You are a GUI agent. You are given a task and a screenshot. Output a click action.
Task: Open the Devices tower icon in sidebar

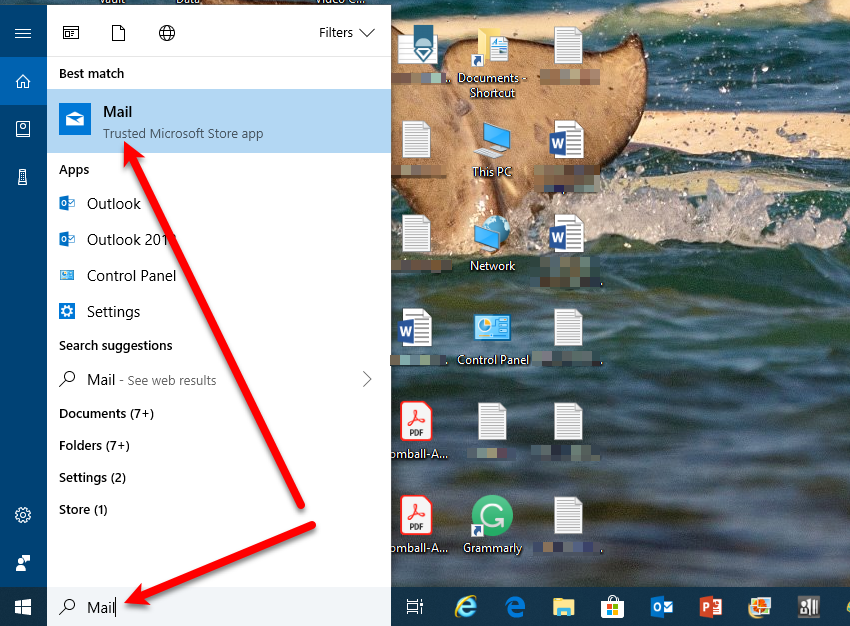coord(23,177)
